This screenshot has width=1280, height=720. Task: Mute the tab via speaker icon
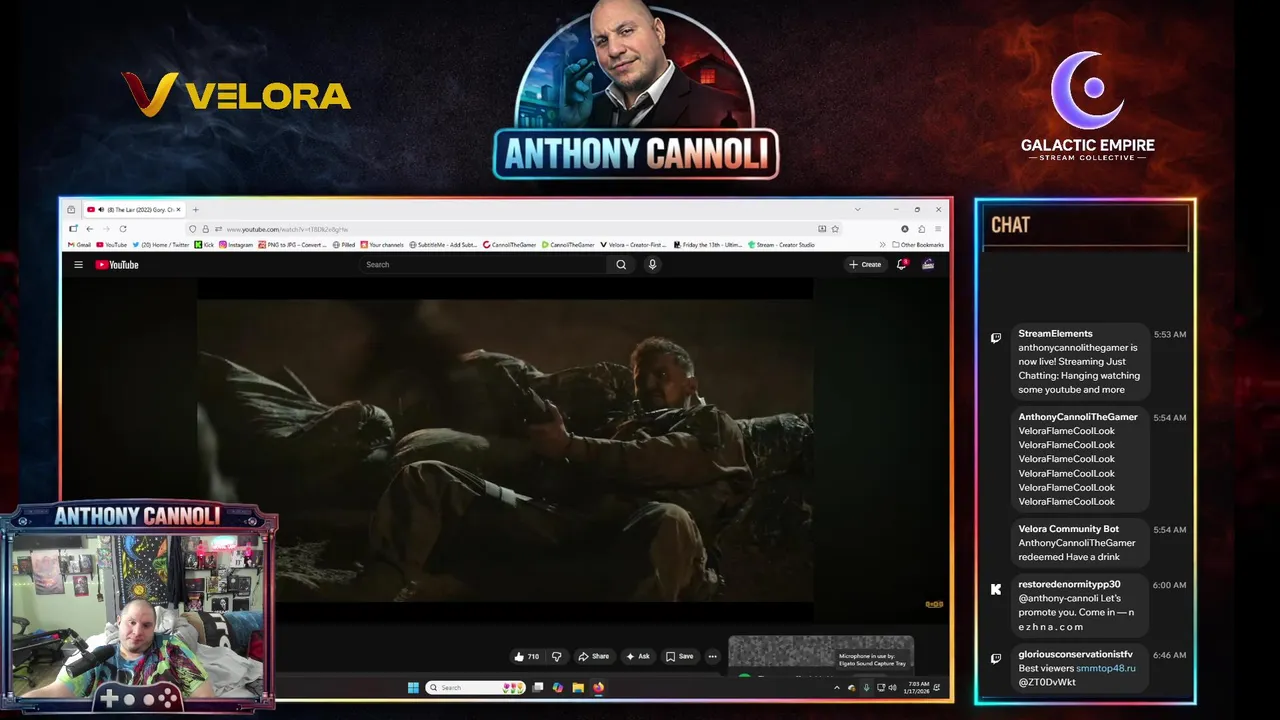point(101,210)
